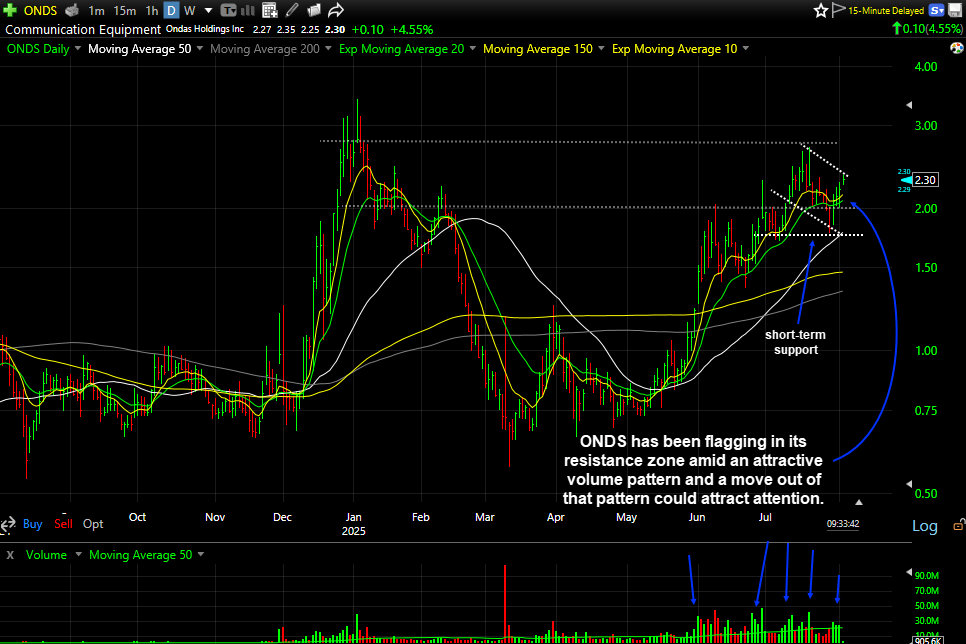966x644 pixels.
Task: Close the Volume panel with the x
Action: coord(9,554)
